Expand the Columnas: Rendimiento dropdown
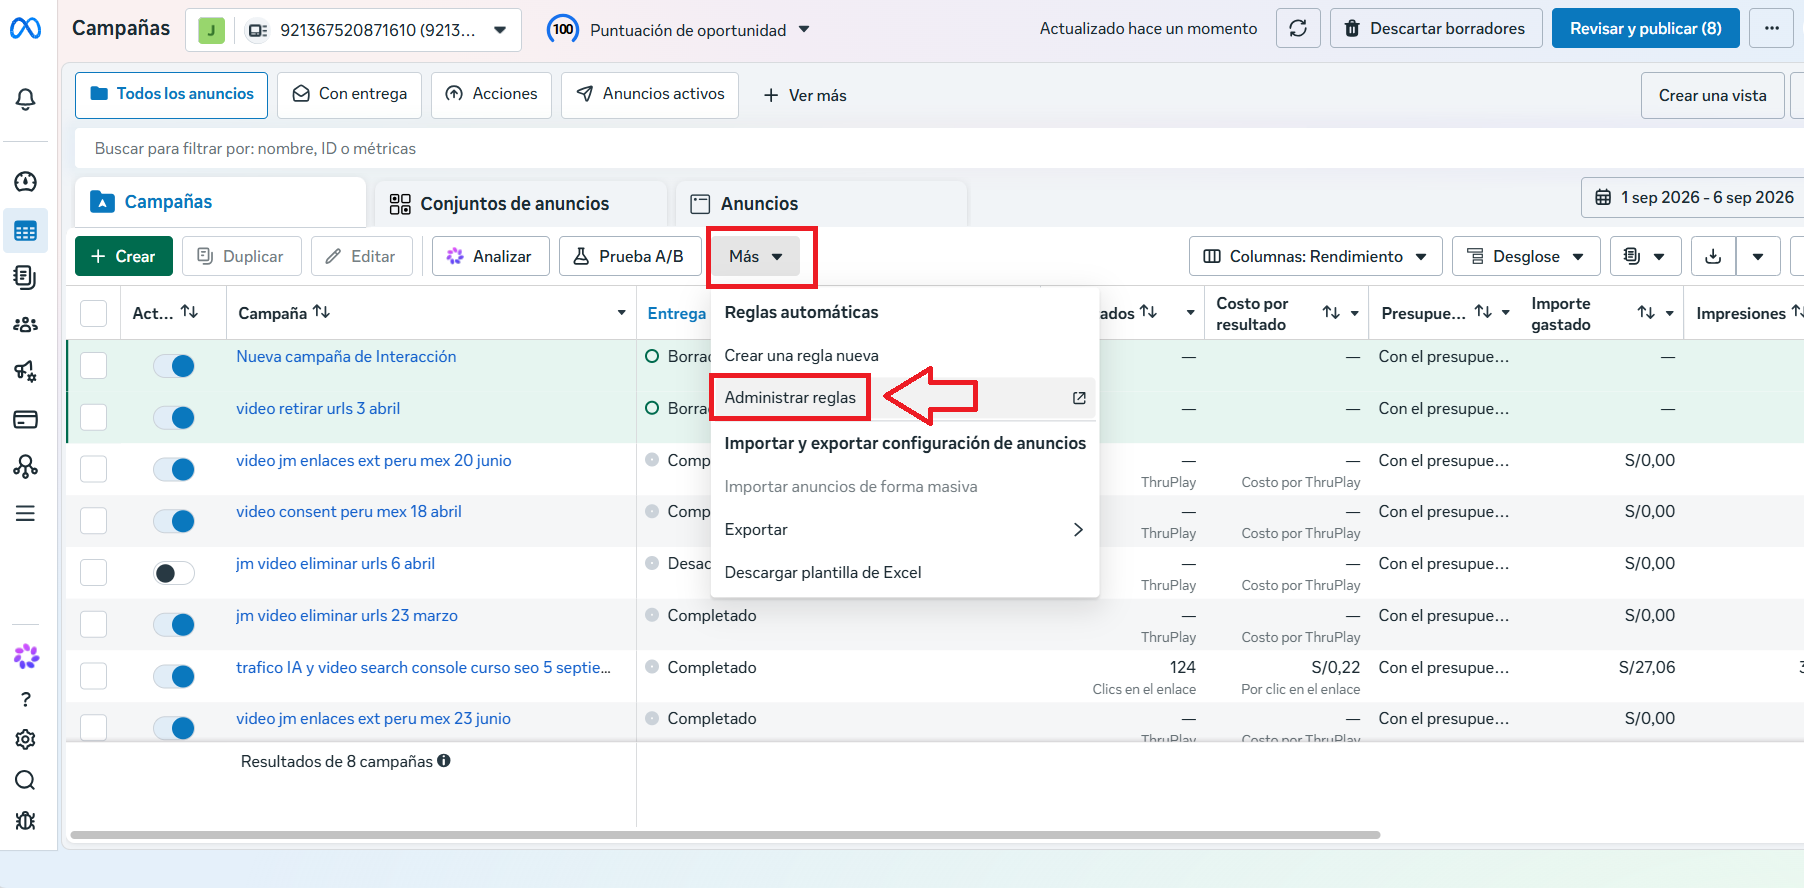1804x888 pixels. coord(1315,256)
